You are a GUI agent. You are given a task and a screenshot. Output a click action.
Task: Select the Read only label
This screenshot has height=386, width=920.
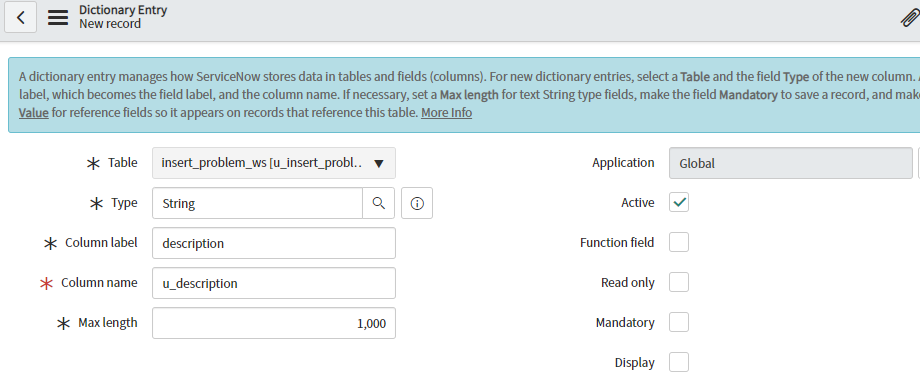tap(628, 283)
